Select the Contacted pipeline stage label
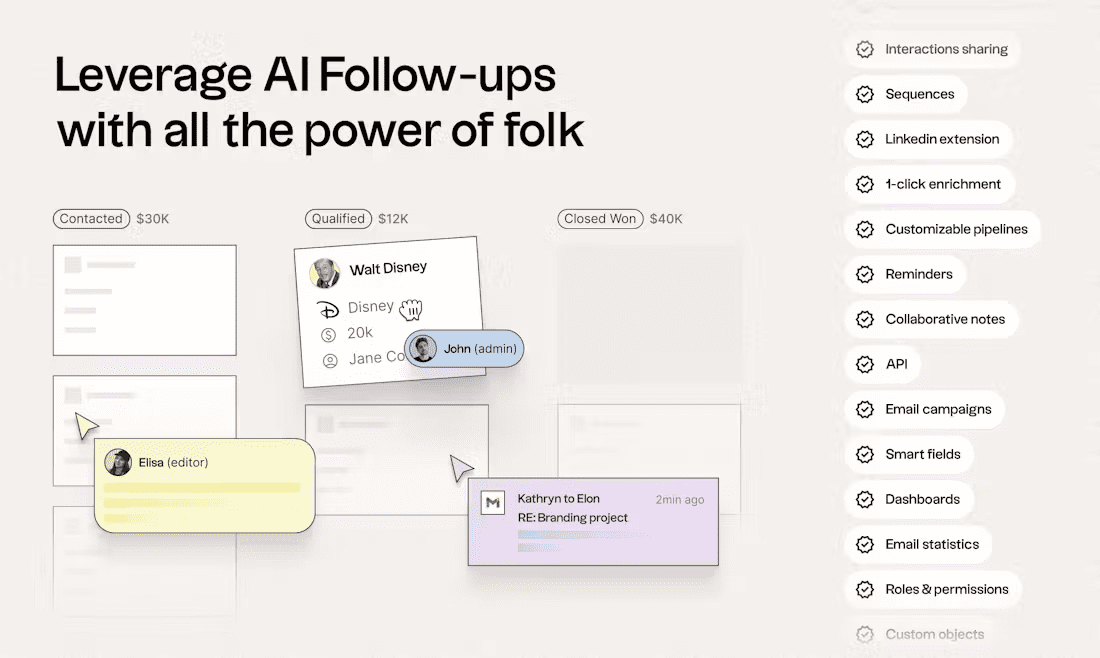The width and height of the screenshot is (1100, 658). tap(92, 219)
